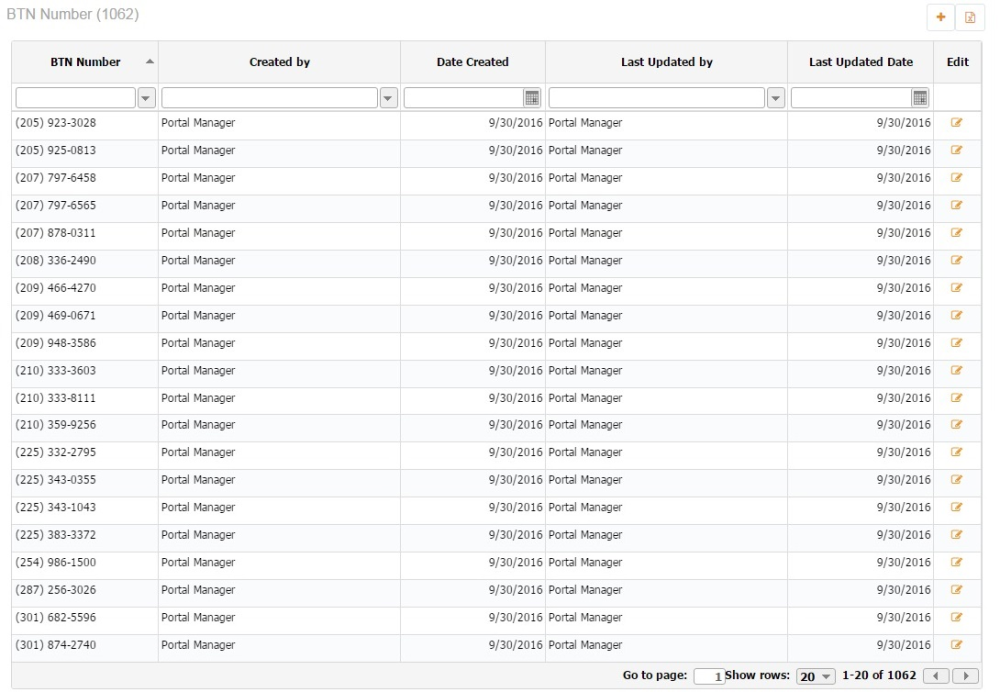Open the Last Updated Date calendar picker
1000x692 pixels.
[x=920, y=98]
